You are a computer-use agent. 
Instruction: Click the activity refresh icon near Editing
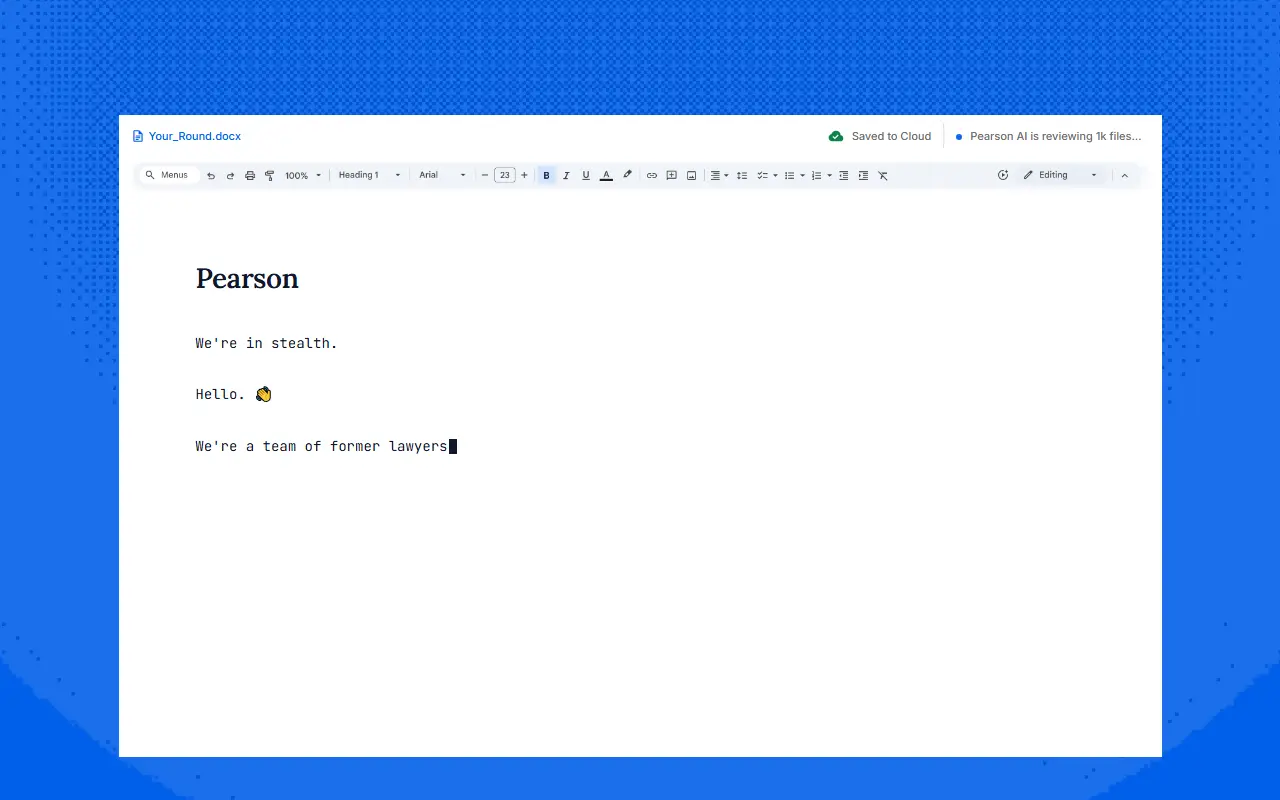pos(1003,175)
